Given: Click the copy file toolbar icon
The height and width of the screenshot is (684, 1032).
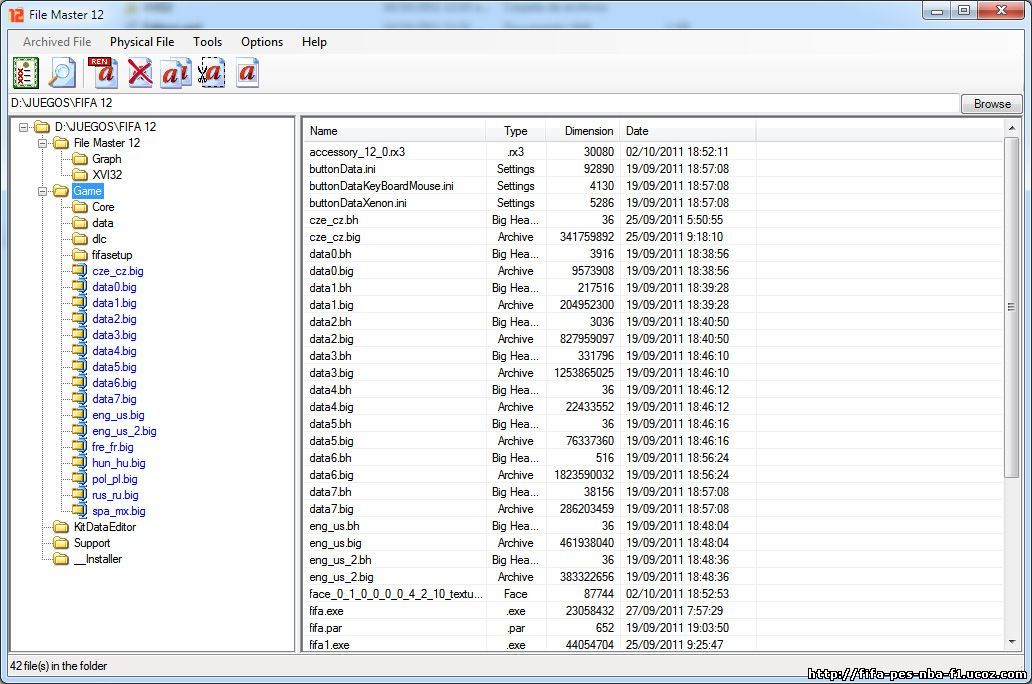Looking at the screenshot, I should 176,72.
